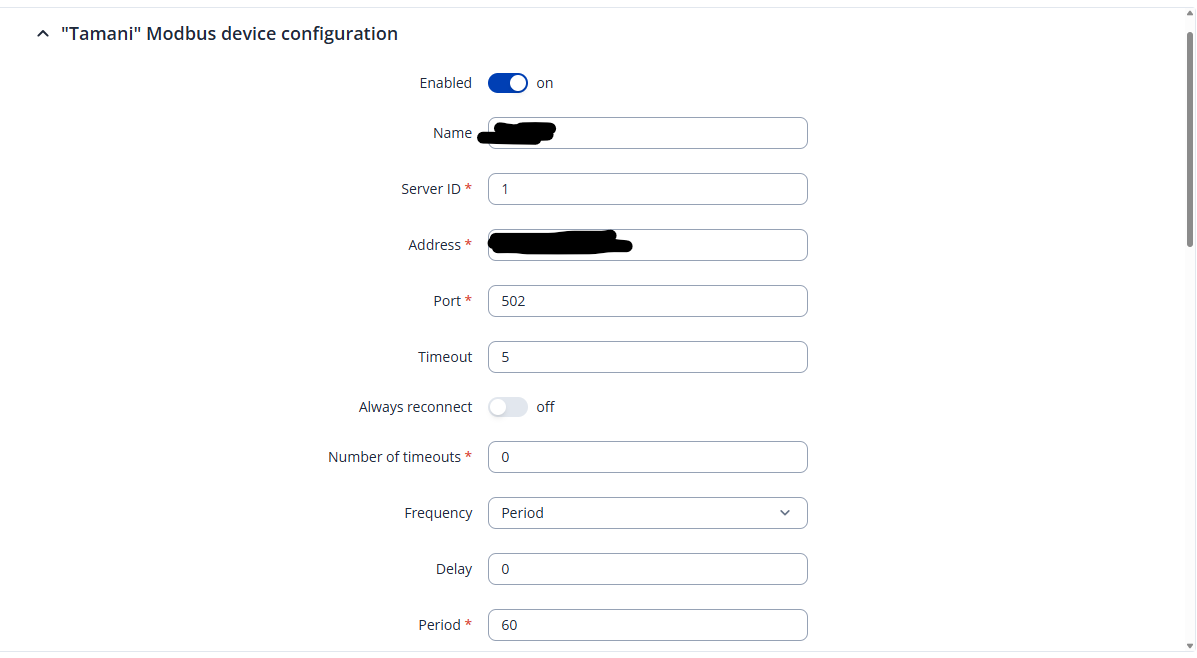Viewport: 1197px width, 658px height.
Task: Select the Period field showing 60
Action: 647,625
